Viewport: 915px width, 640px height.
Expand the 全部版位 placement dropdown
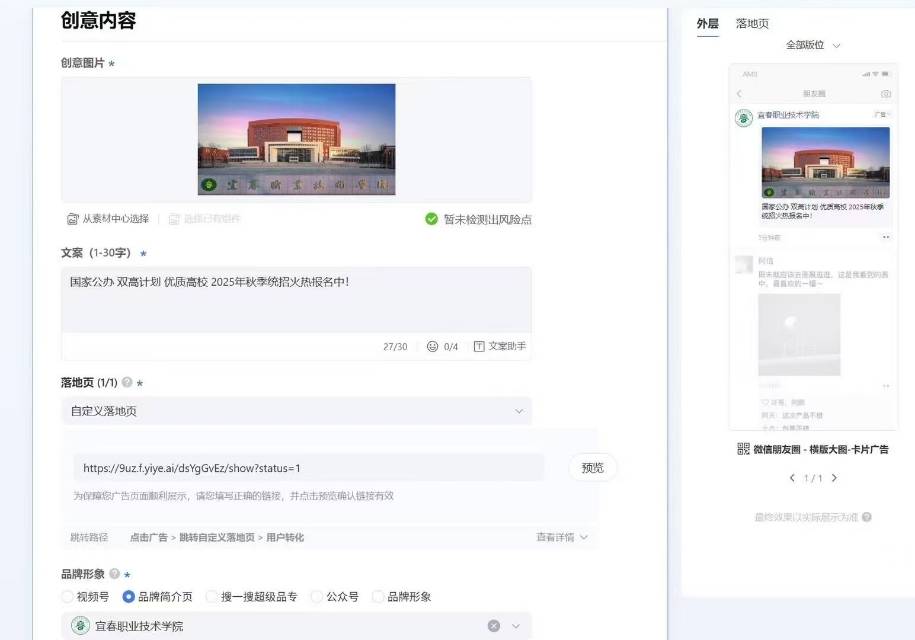813,45
